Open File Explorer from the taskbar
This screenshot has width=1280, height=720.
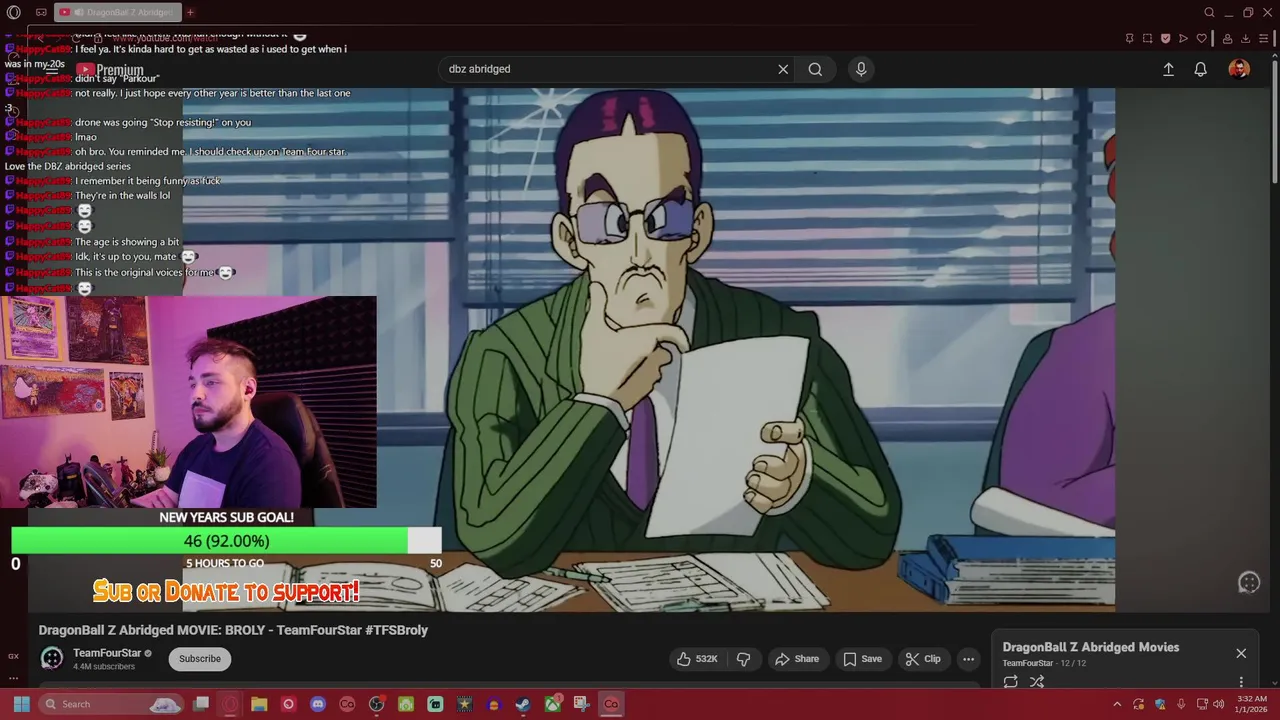pos(259,704)
